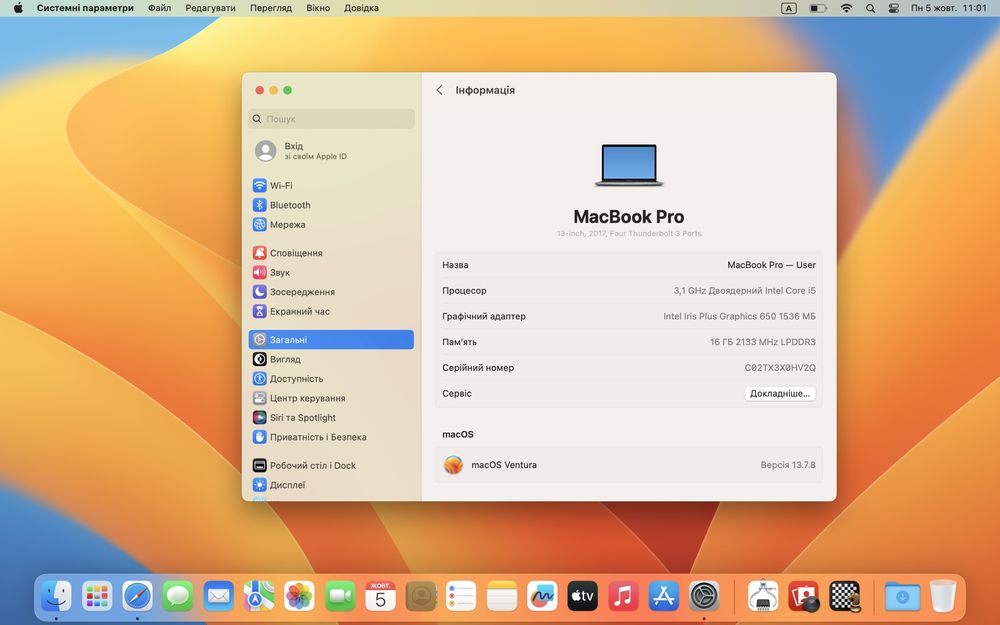Screen dimensions: 1000x625
Task: Open Contacts from the Dock
Action: pos(421,596)
